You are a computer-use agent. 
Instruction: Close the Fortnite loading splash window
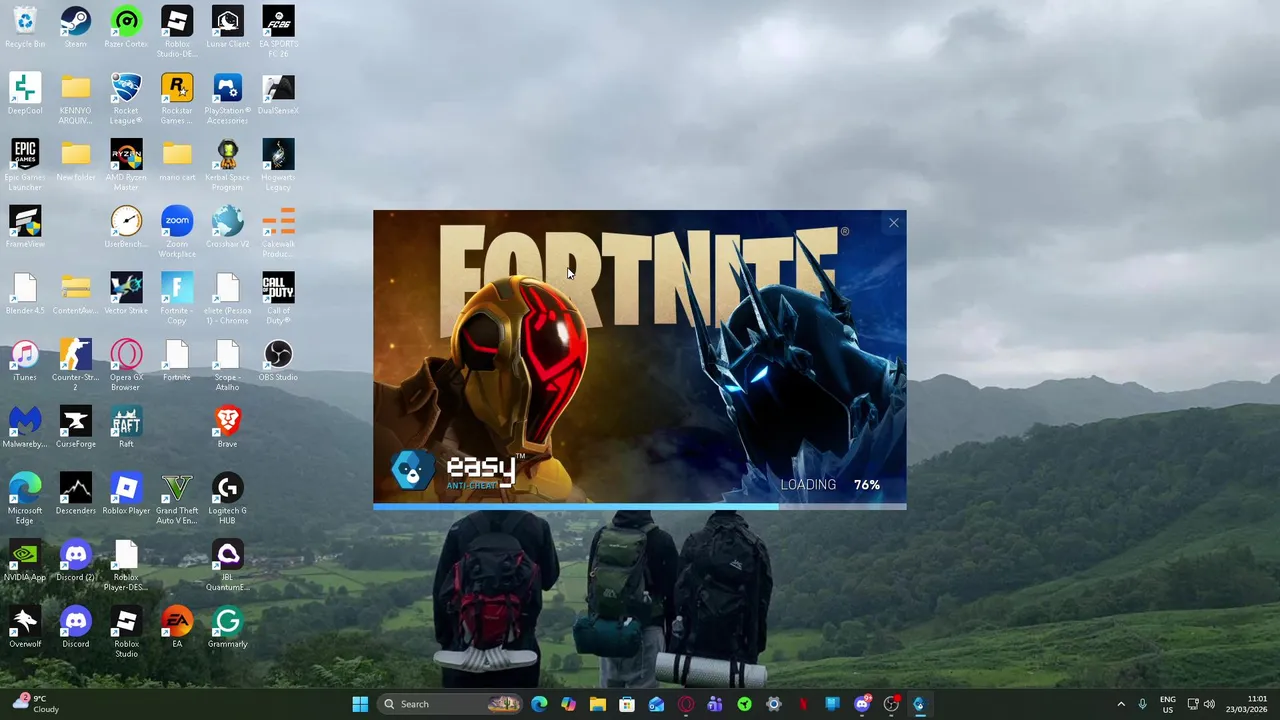[894, 223]
